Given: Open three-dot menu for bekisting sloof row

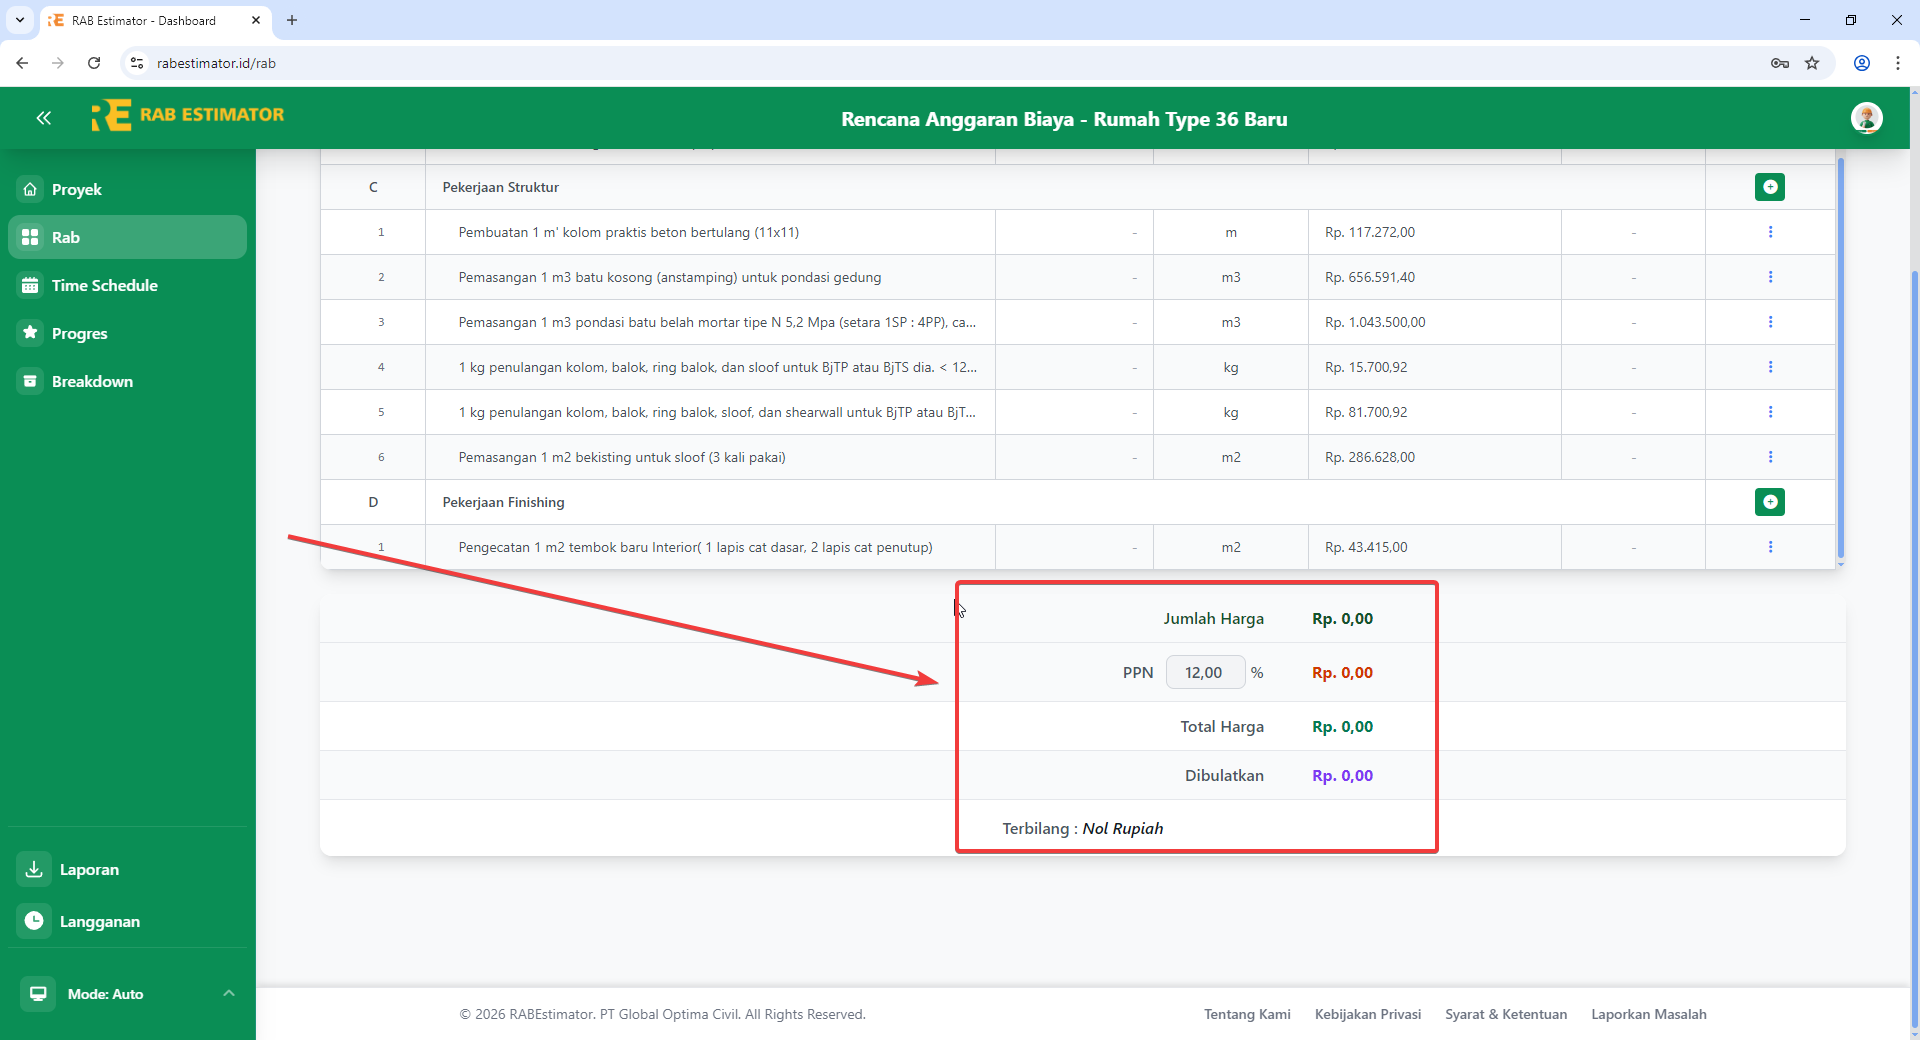Looking at the screenshot, I should 1770,457.
